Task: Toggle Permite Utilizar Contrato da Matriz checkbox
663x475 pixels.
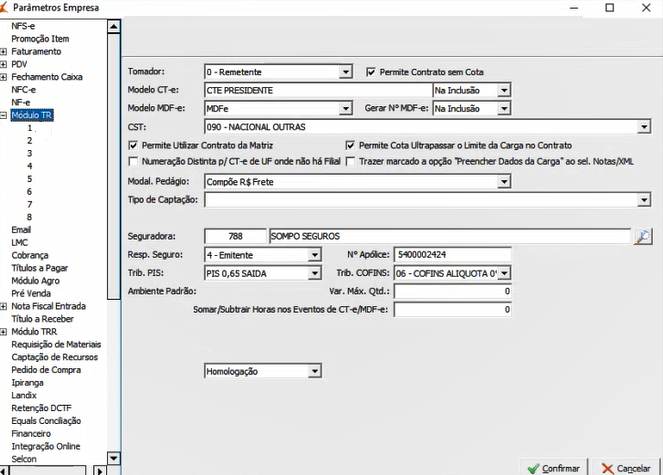Action: click(133, 146)
